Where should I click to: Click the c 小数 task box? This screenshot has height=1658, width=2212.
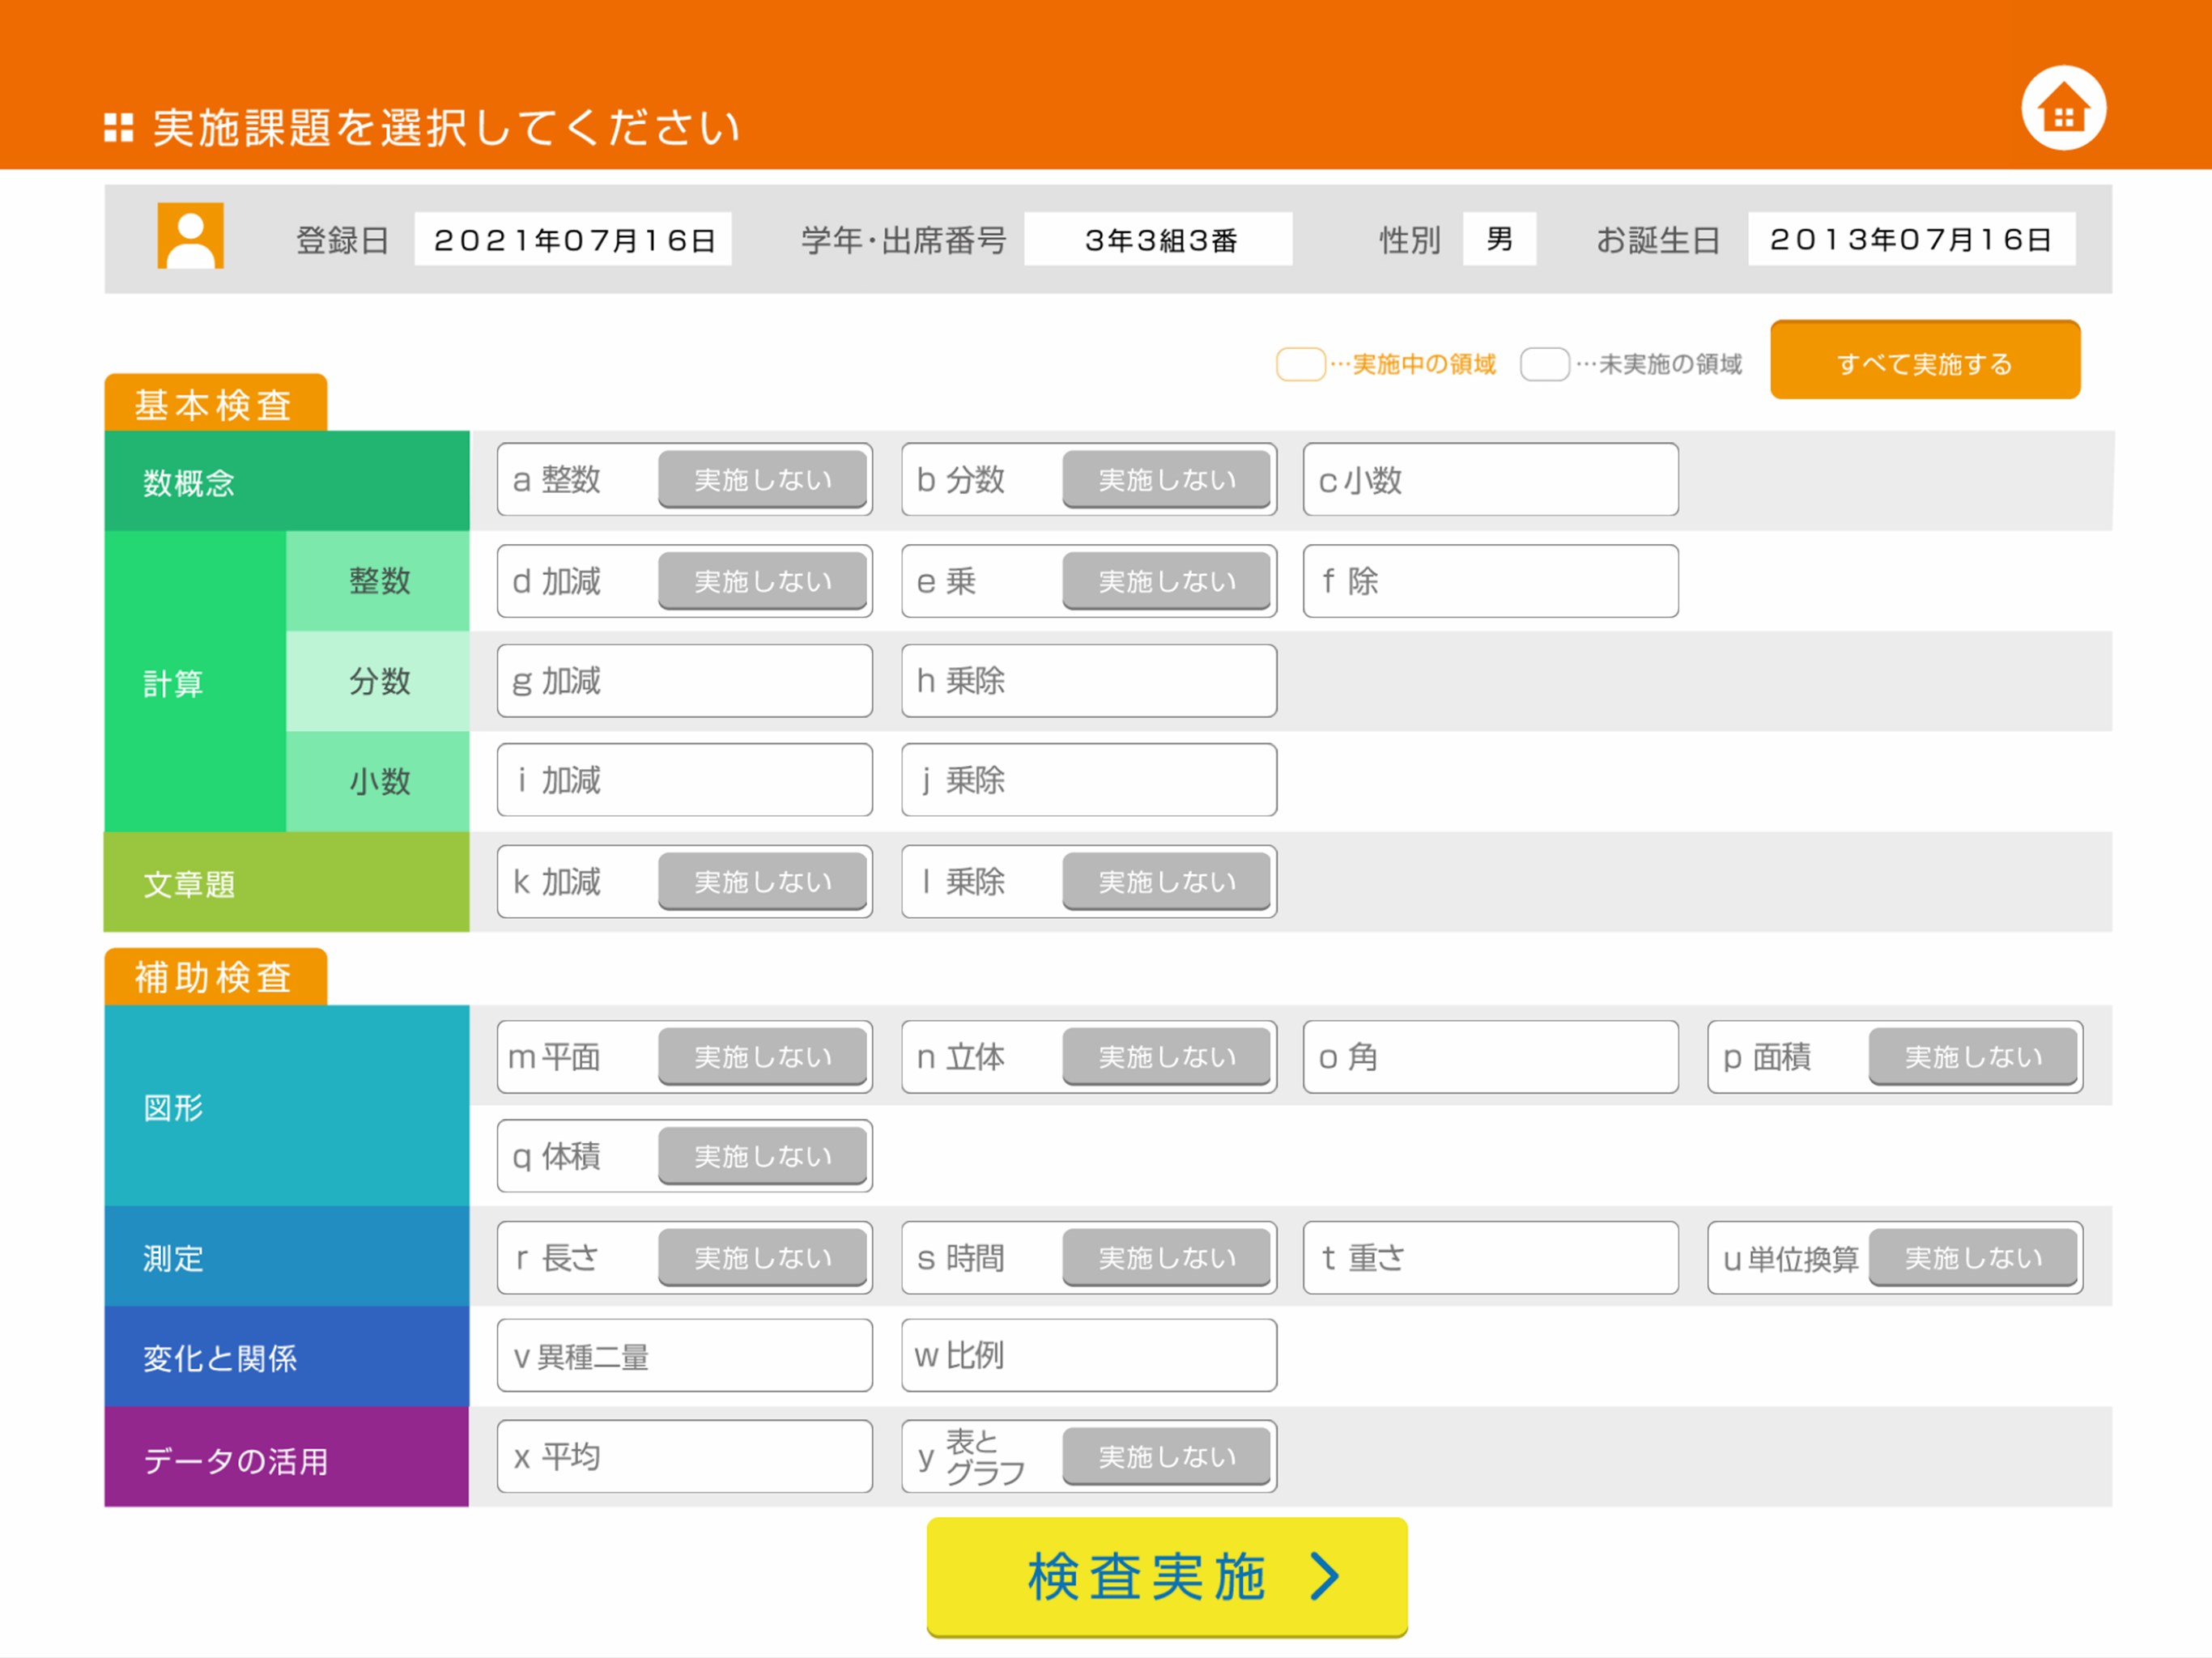pos(1490,480)
